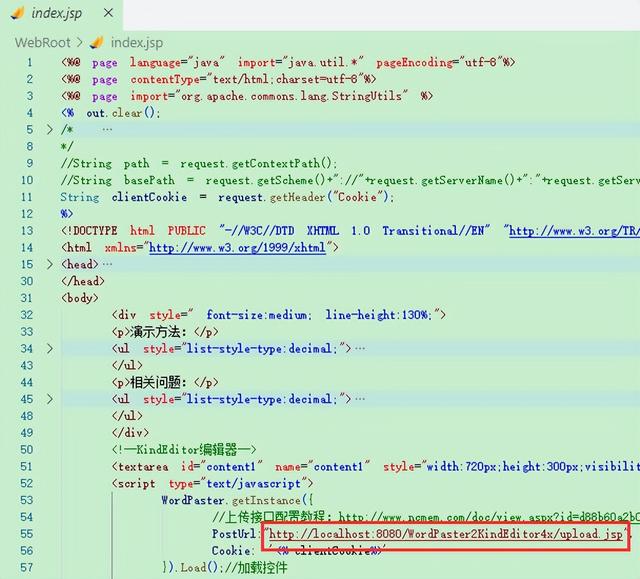This screenshot has width=640, height=579.
Task: Click 'contentType' attribute on line 2
Action: pos(165,79)
